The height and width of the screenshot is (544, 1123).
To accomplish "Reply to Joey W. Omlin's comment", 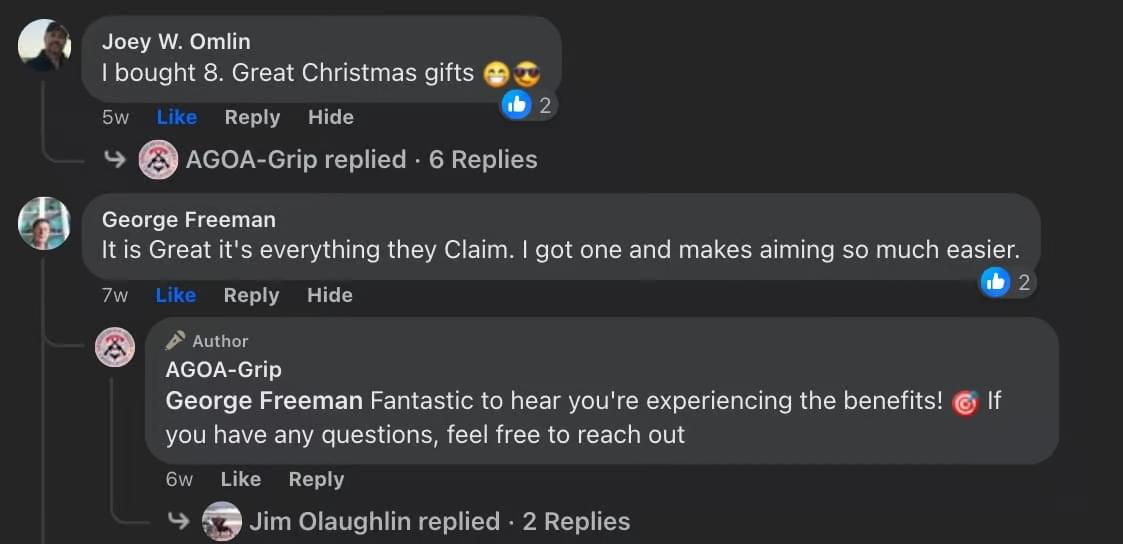I will click(252, 117).
